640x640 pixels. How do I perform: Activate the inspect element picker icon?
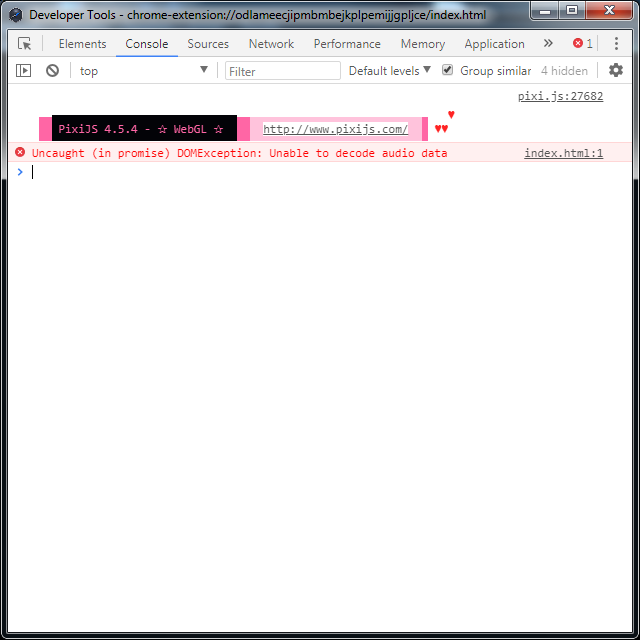click(x=24, y=43)
